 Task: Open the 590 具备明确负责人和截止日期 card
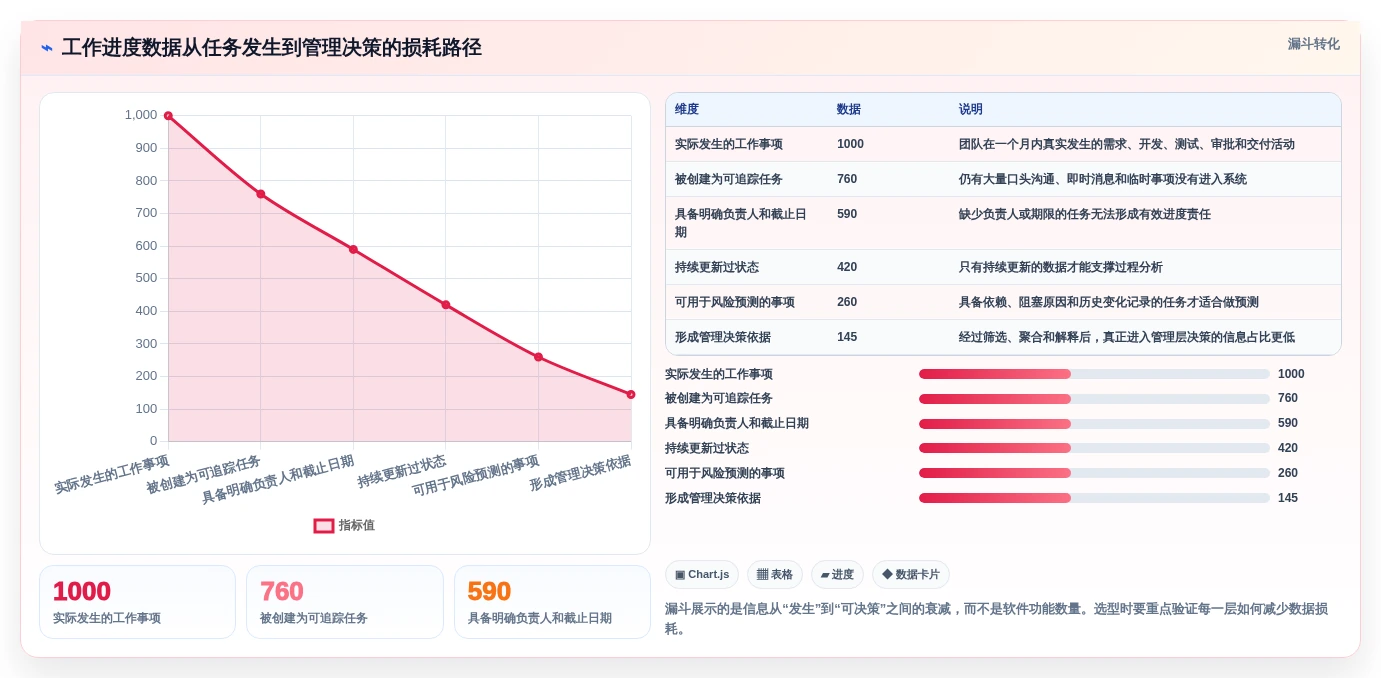tap(552, 602)
